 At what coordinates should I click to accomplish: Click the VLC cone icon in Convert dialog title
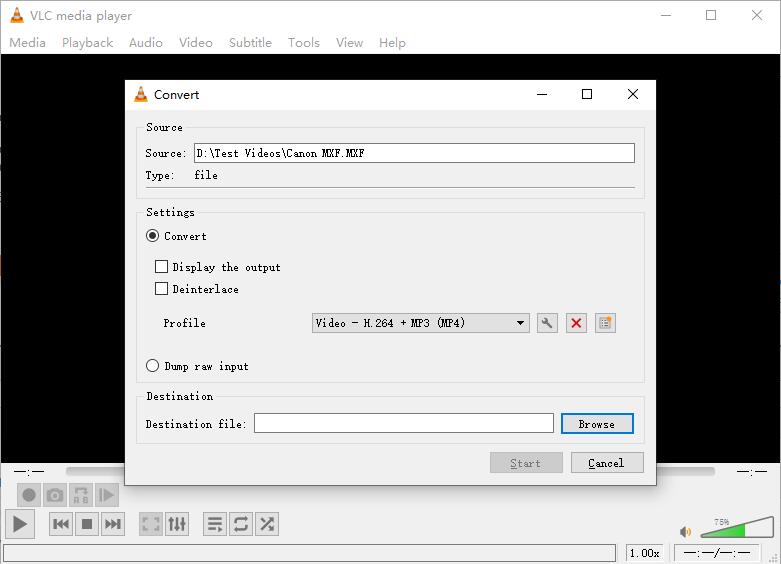[x=141, y=94]
